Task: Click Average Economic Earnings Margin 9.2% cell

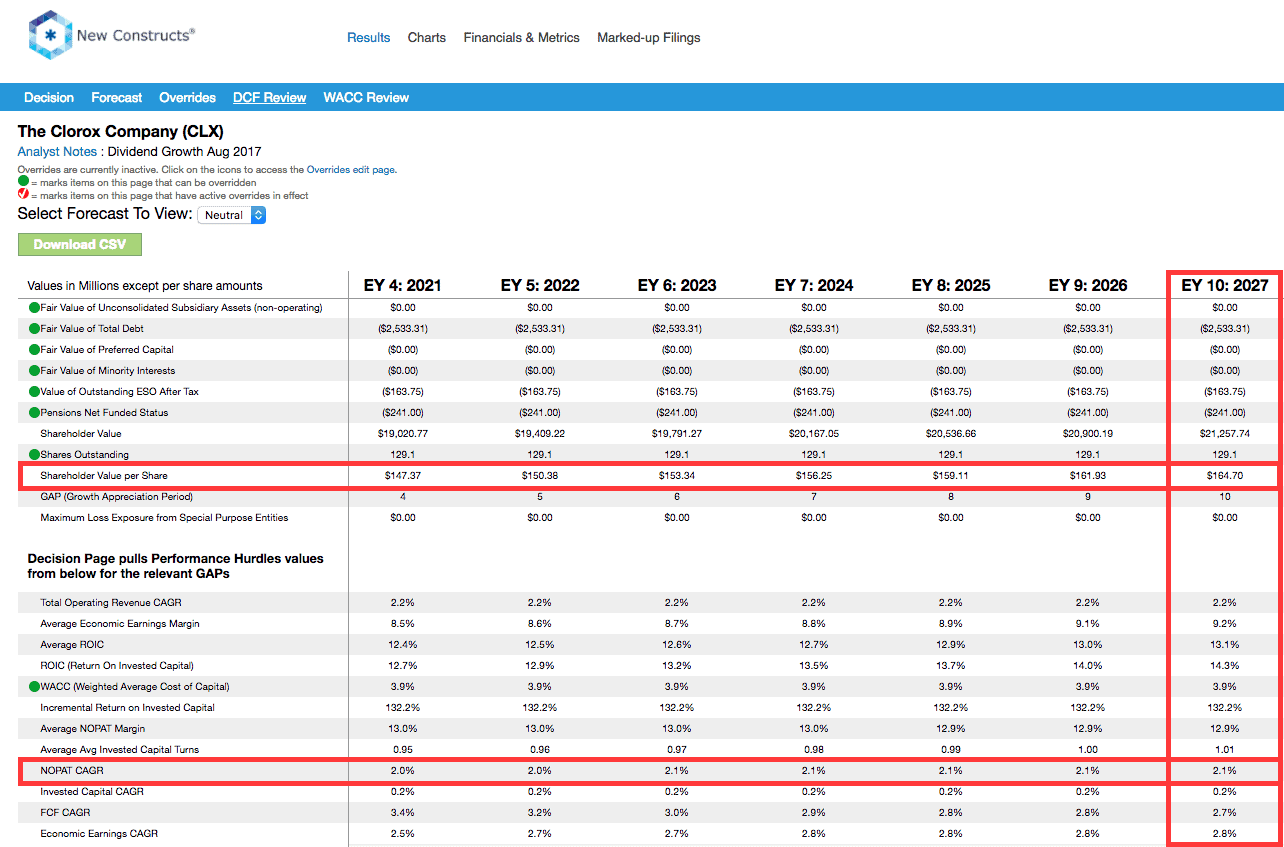Action: (1225, 624)
